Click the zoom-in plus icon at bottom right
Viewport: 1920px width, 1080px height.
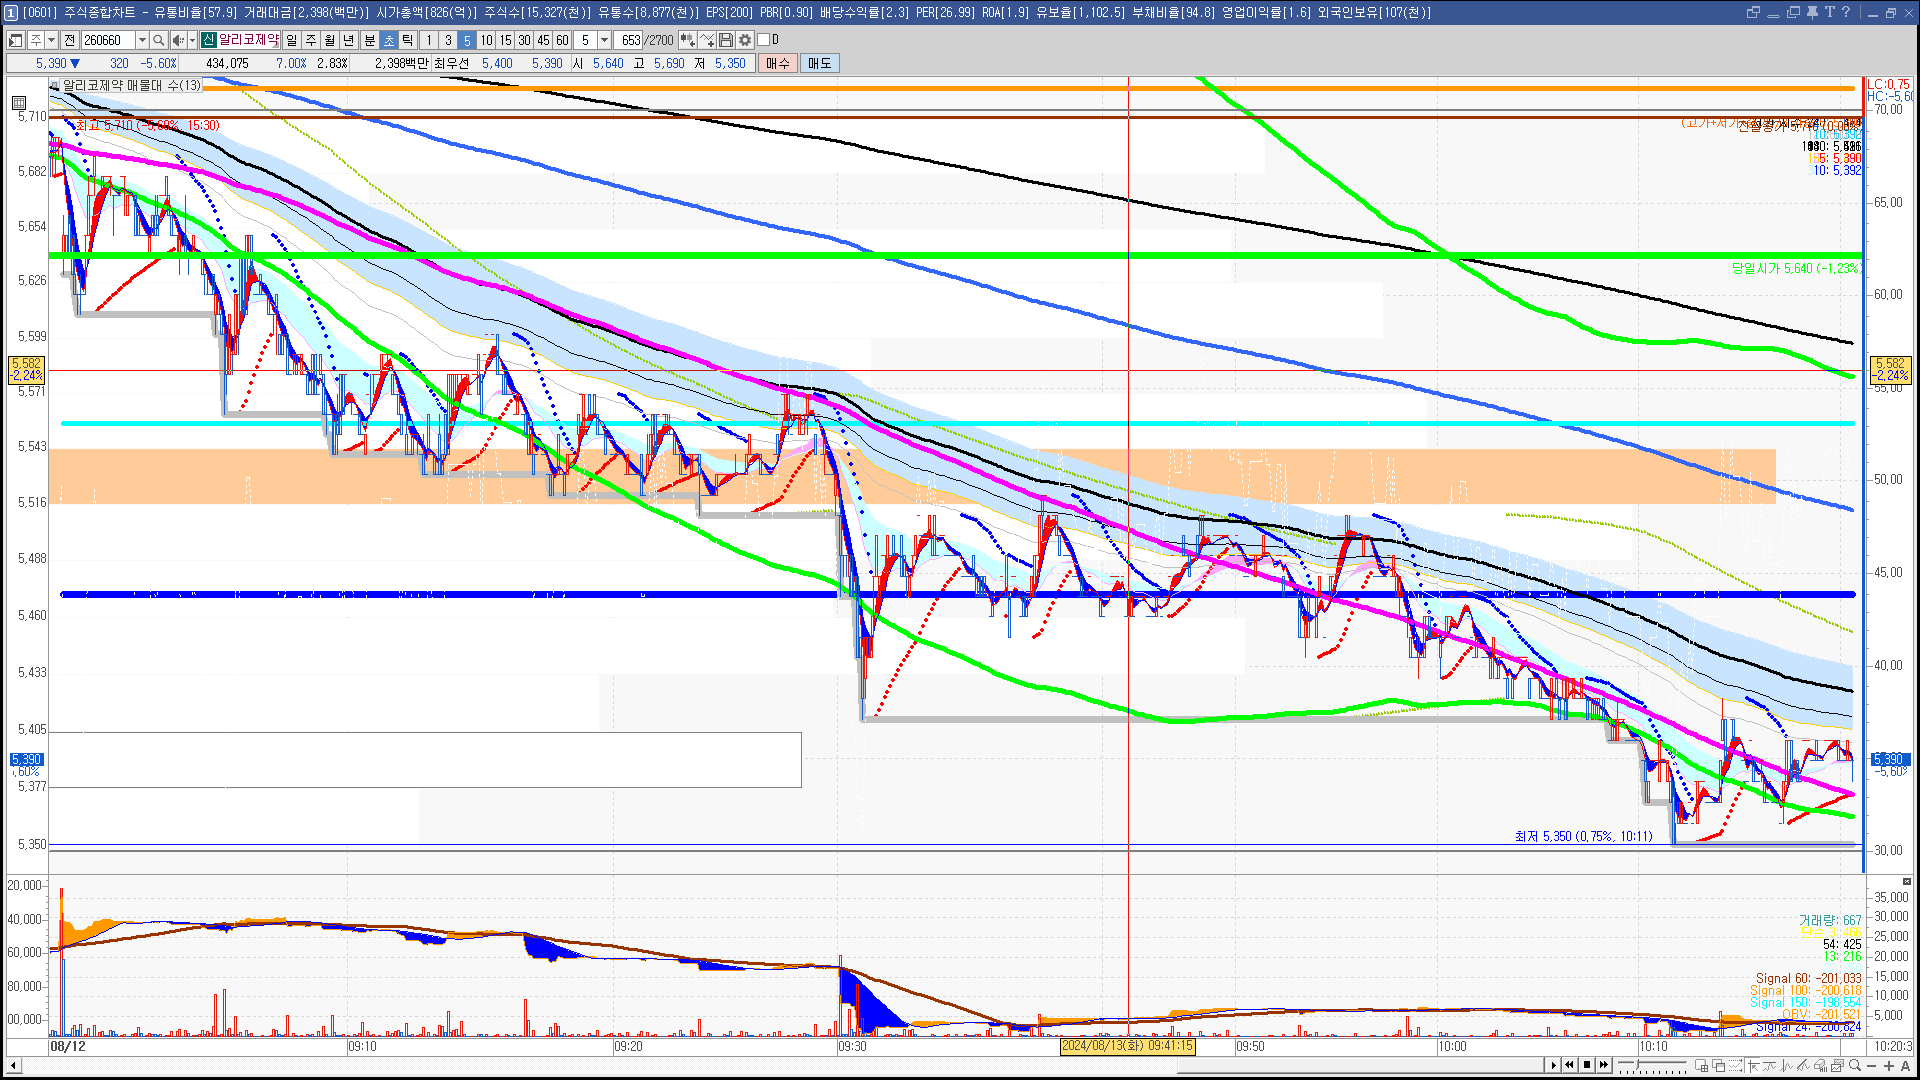(1889, 1066)
